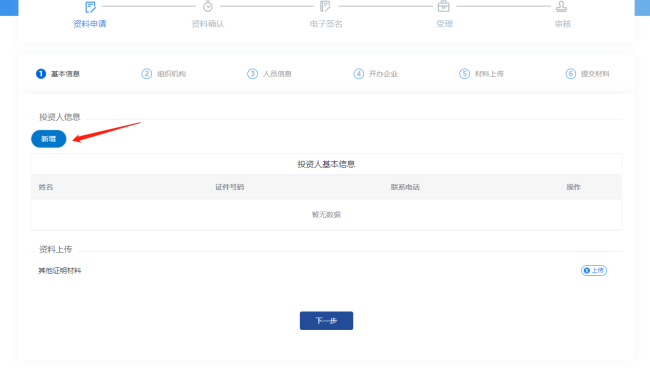Click the 操作 column header

click(x=573, y=187)
